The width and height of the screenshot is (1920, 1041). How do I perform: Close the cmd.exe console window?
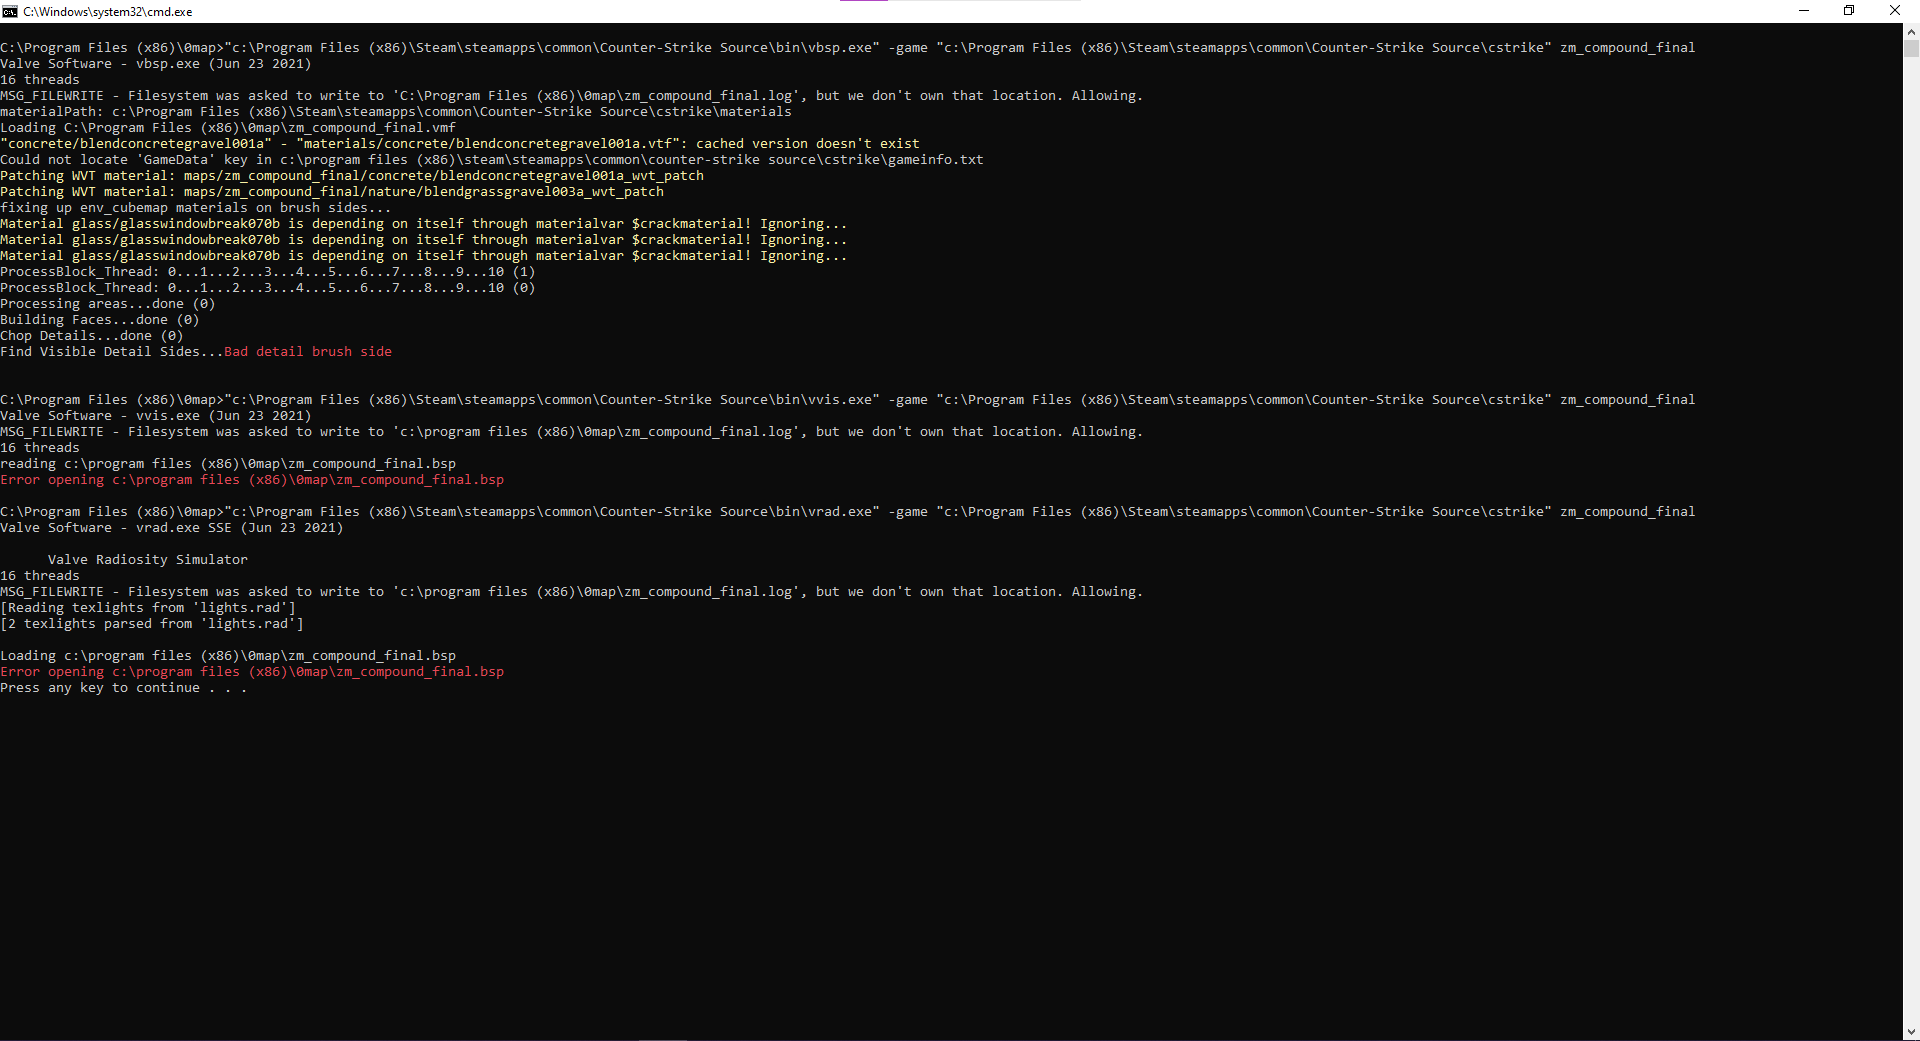[x=1895, y=11]
